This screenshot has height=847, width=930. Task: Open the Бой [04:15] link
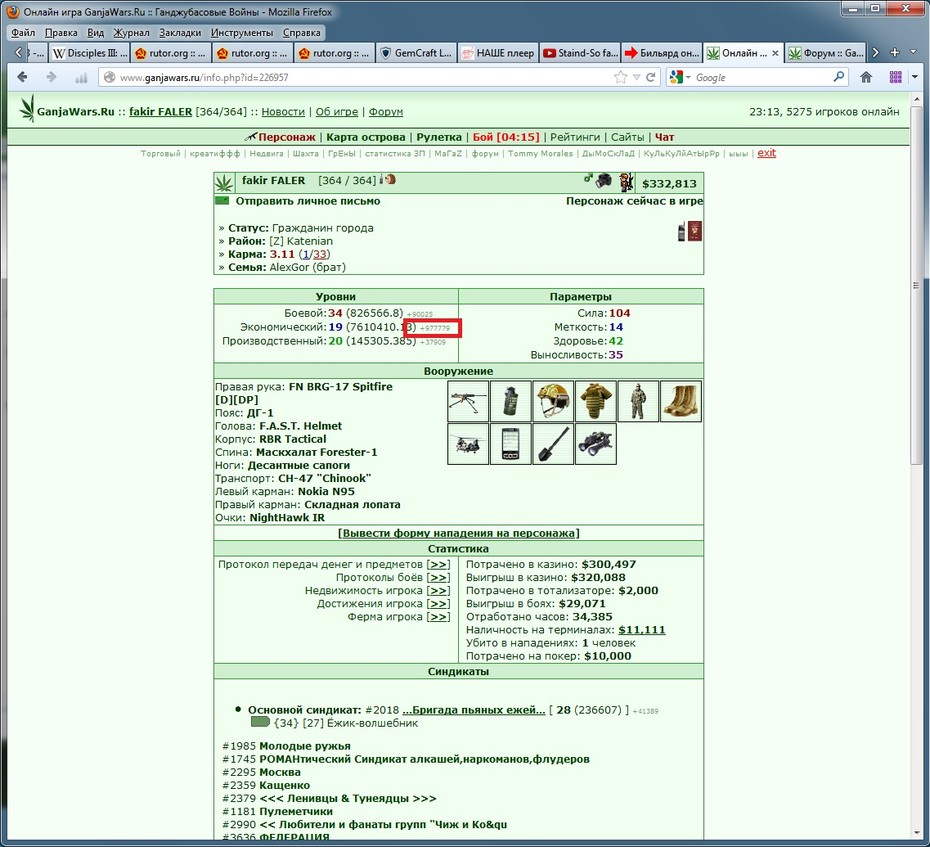(505, 137)
